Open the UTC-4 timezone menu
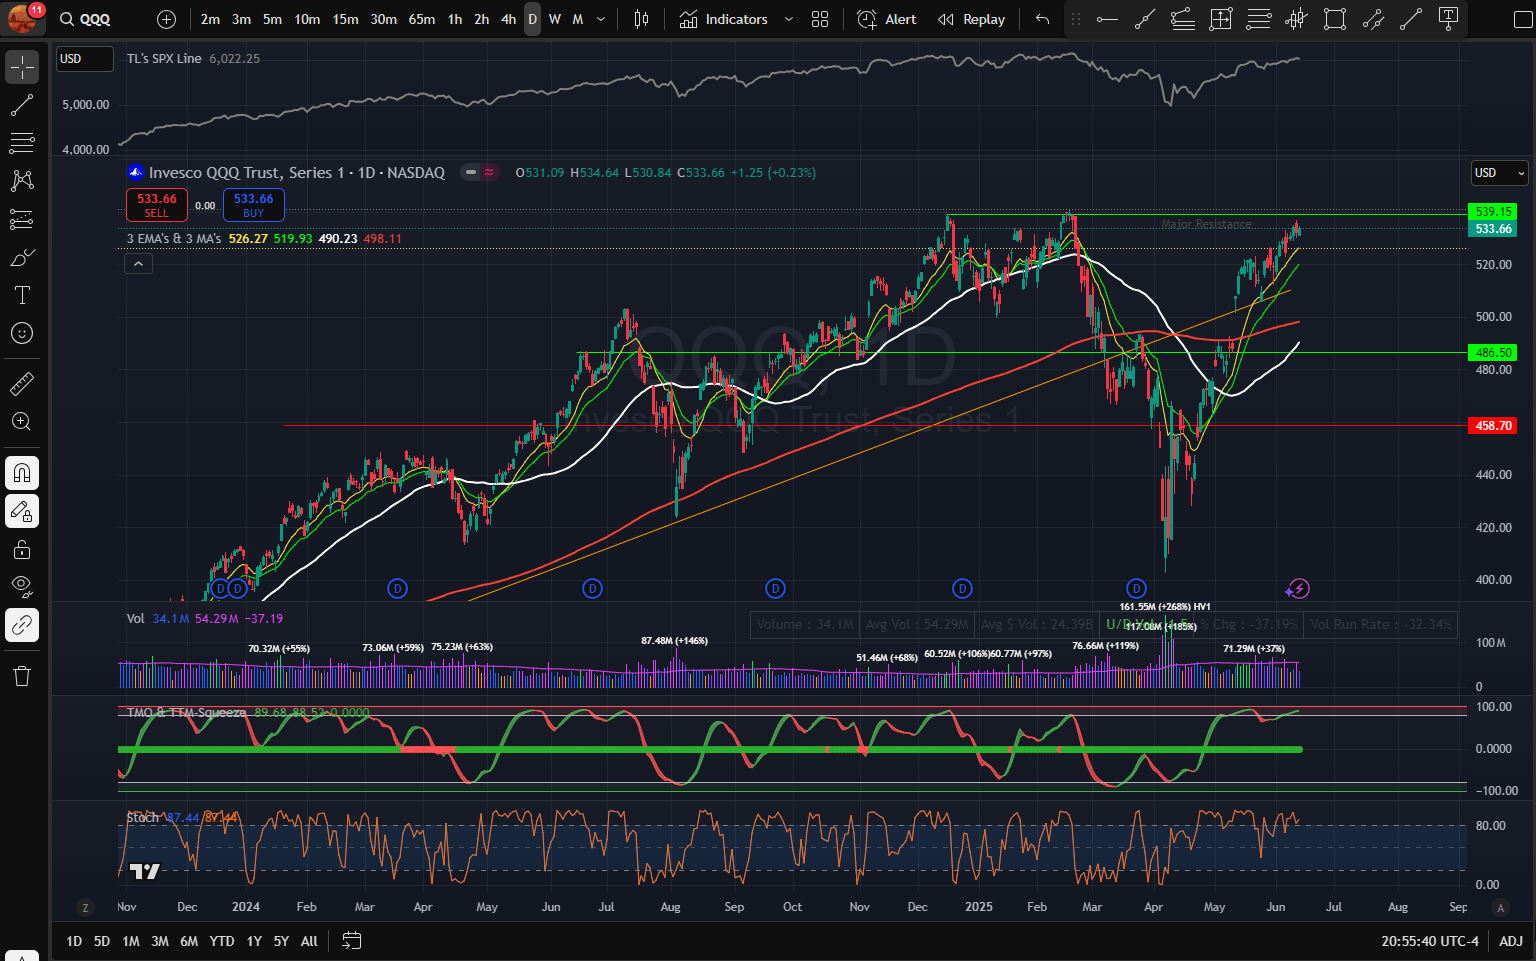The width and height of the screenshot is (1536, 961). pyautogui.click(x=1430, y=940)
